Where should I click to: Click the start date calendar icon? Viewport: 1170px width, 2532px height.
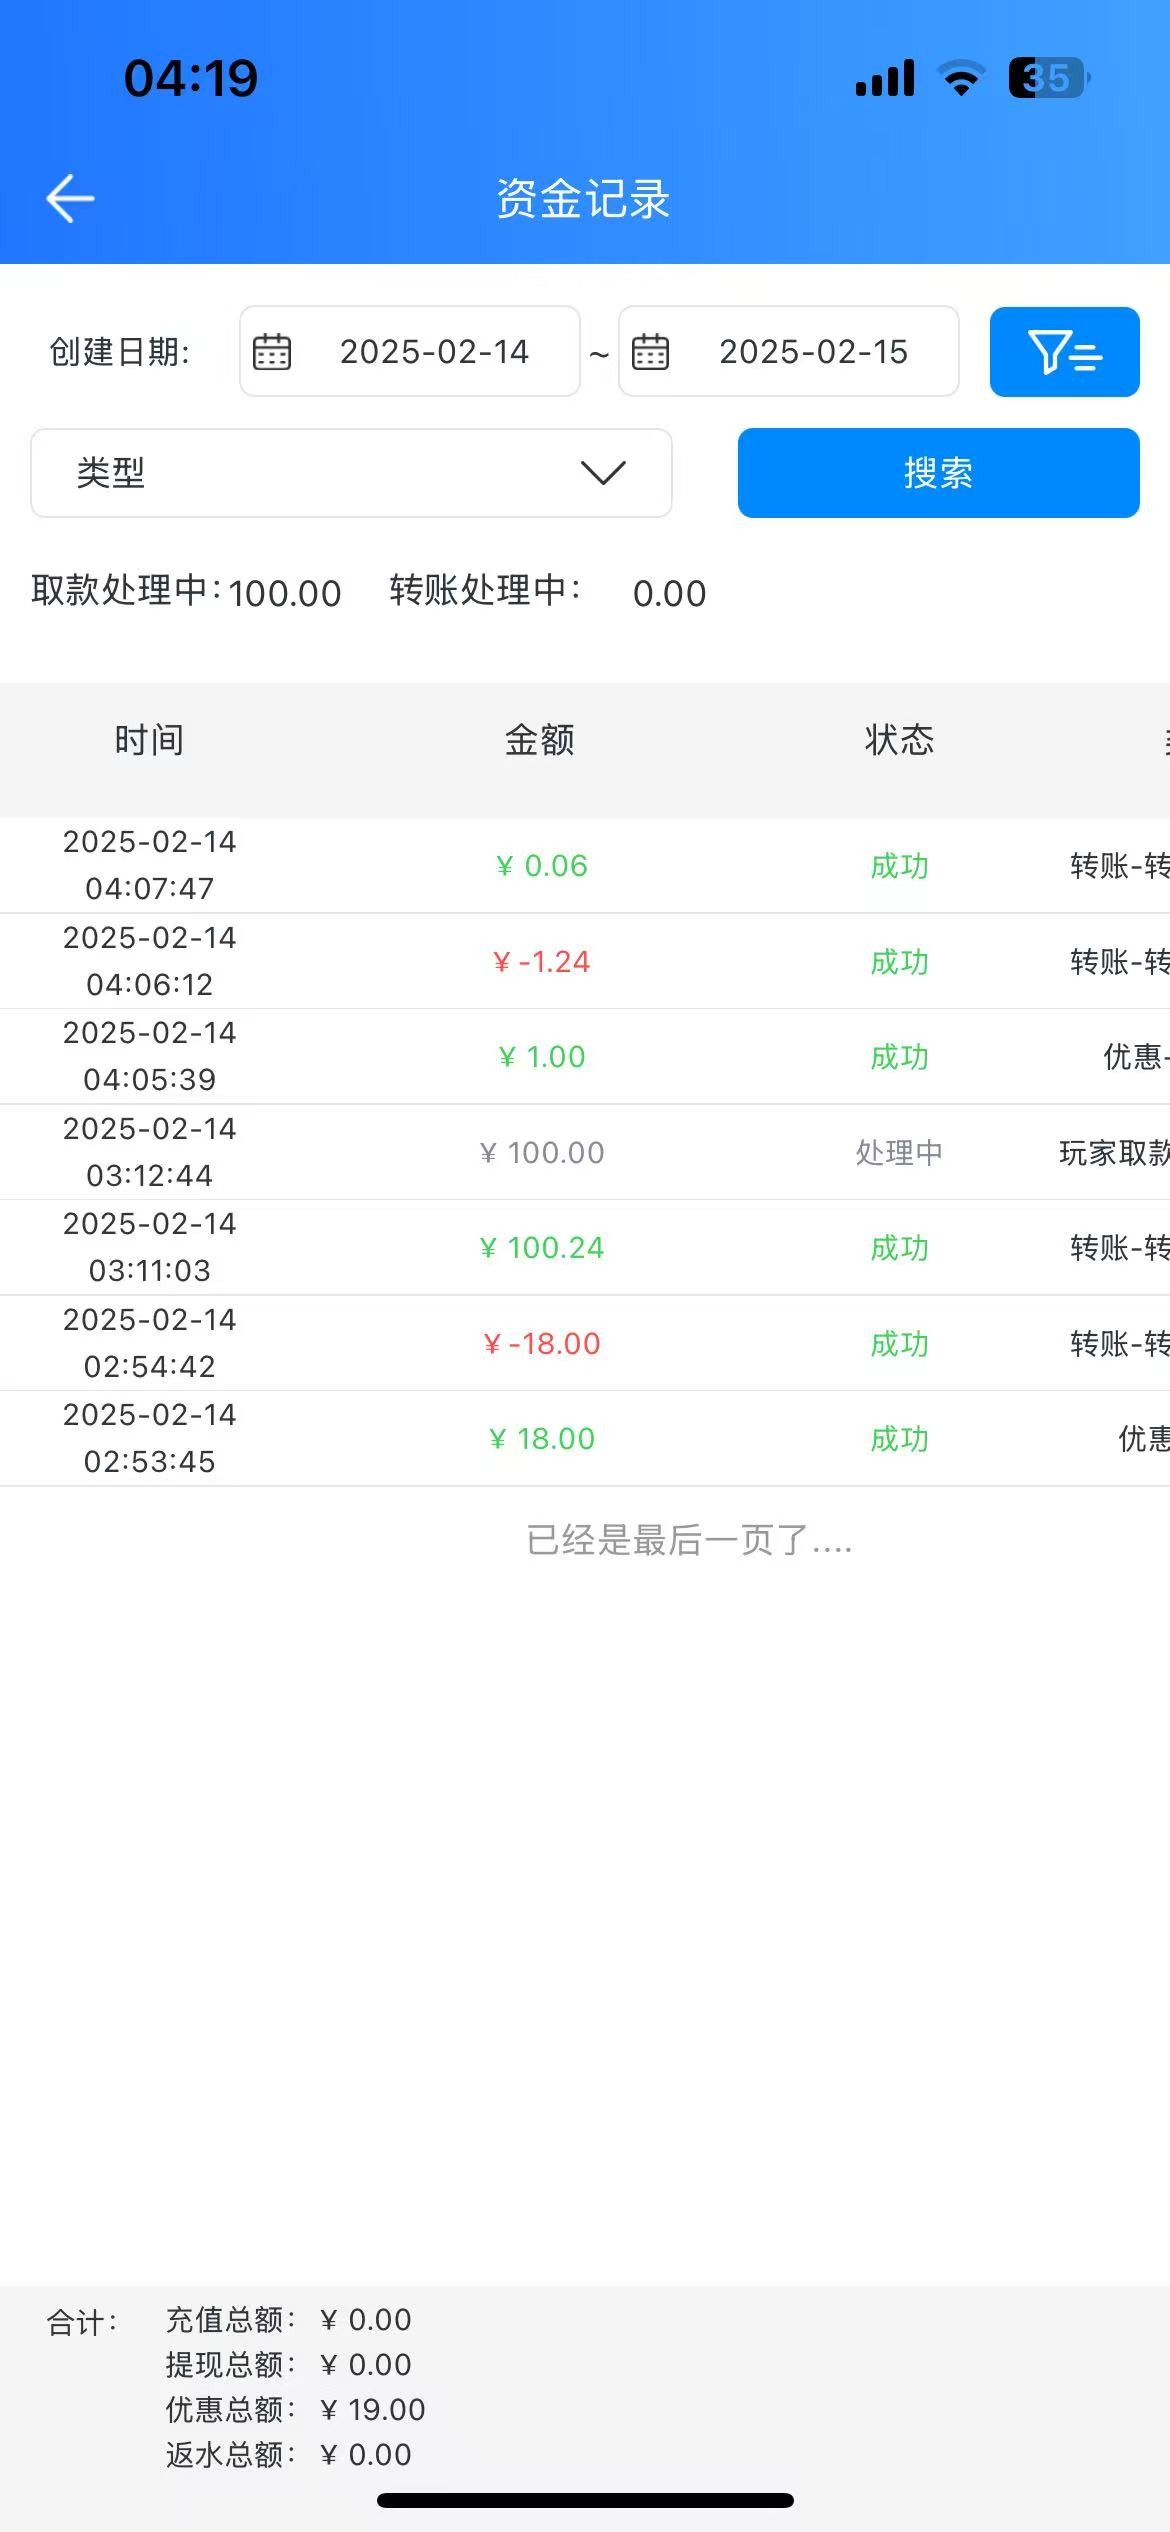click(272, 352)
